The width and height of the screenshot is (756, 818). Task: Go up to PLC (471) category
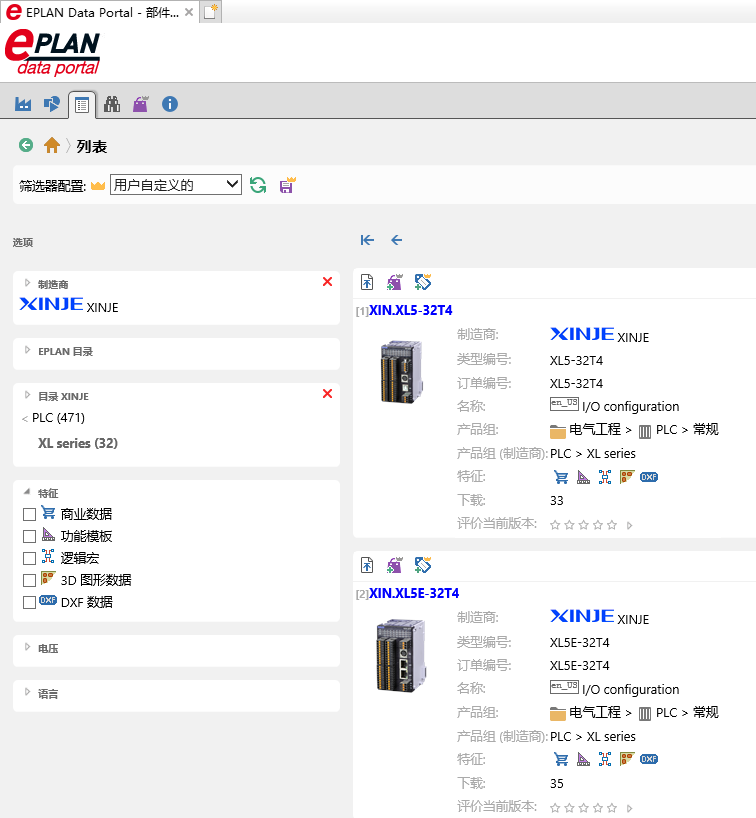[58, 418]
